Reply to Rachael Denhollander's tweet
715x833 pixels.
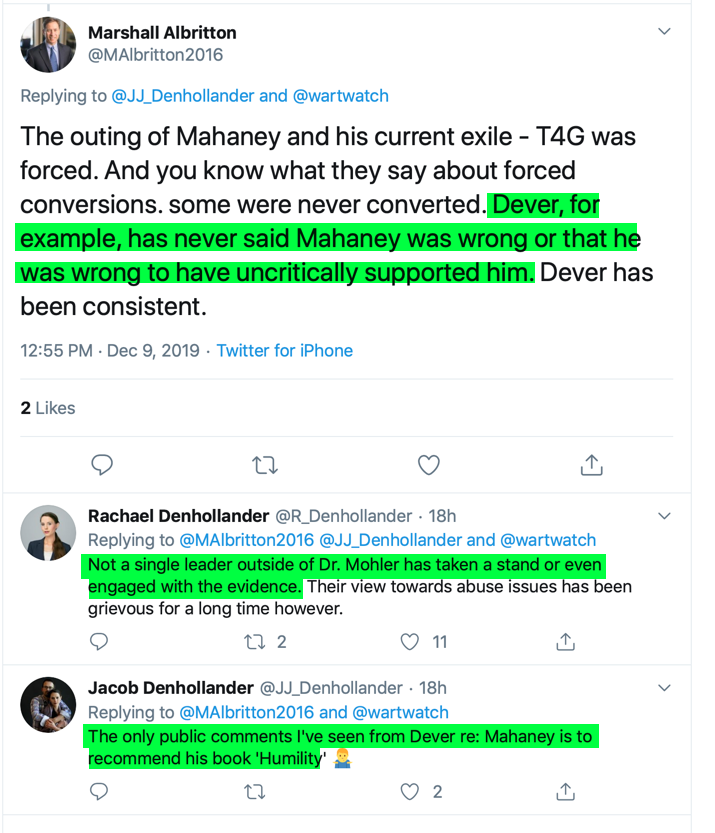coord(100,641)
